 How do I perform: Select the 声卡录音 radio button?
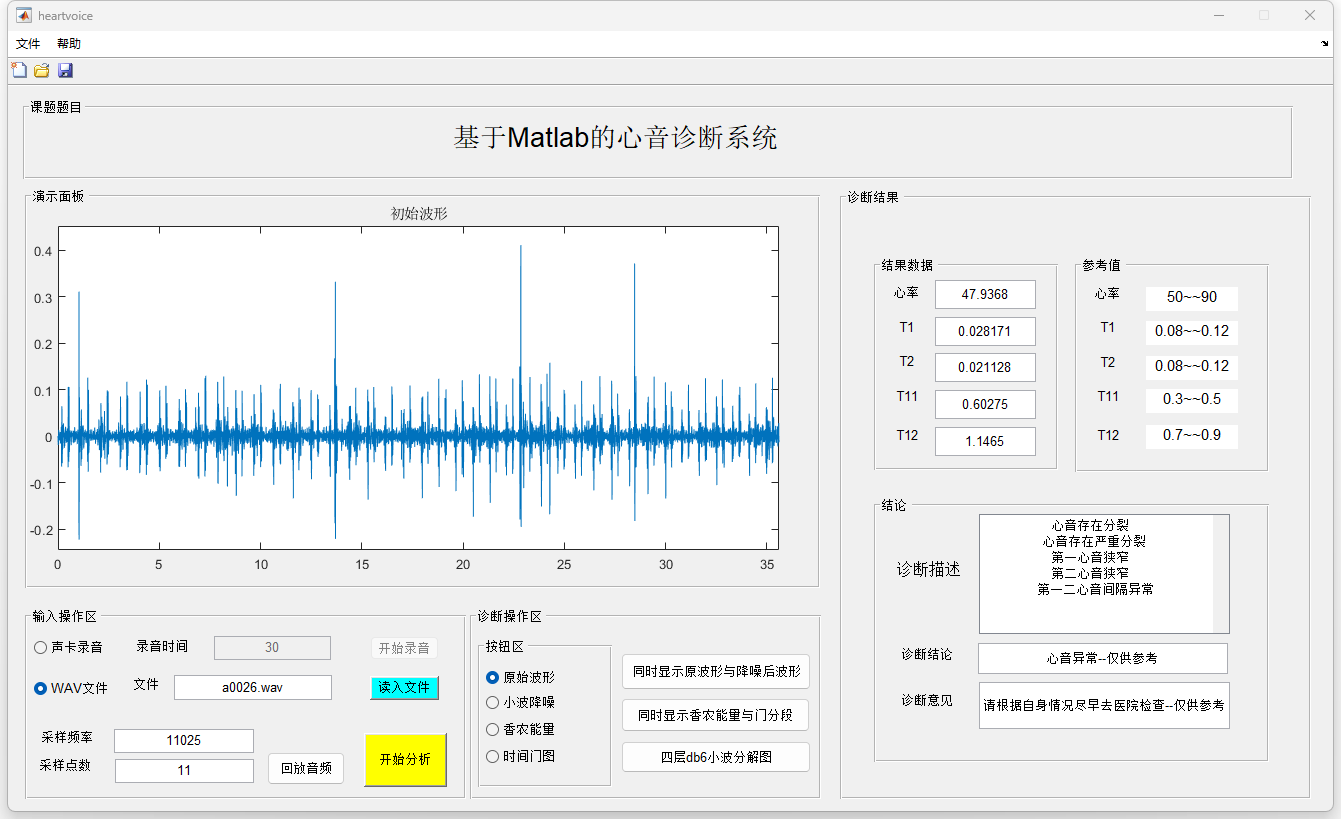click(x=41, y=647)
